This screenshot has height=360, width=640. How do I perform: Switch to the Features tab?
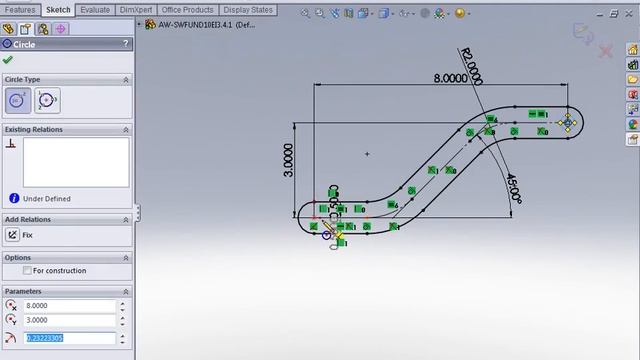(x=20, y=10)
